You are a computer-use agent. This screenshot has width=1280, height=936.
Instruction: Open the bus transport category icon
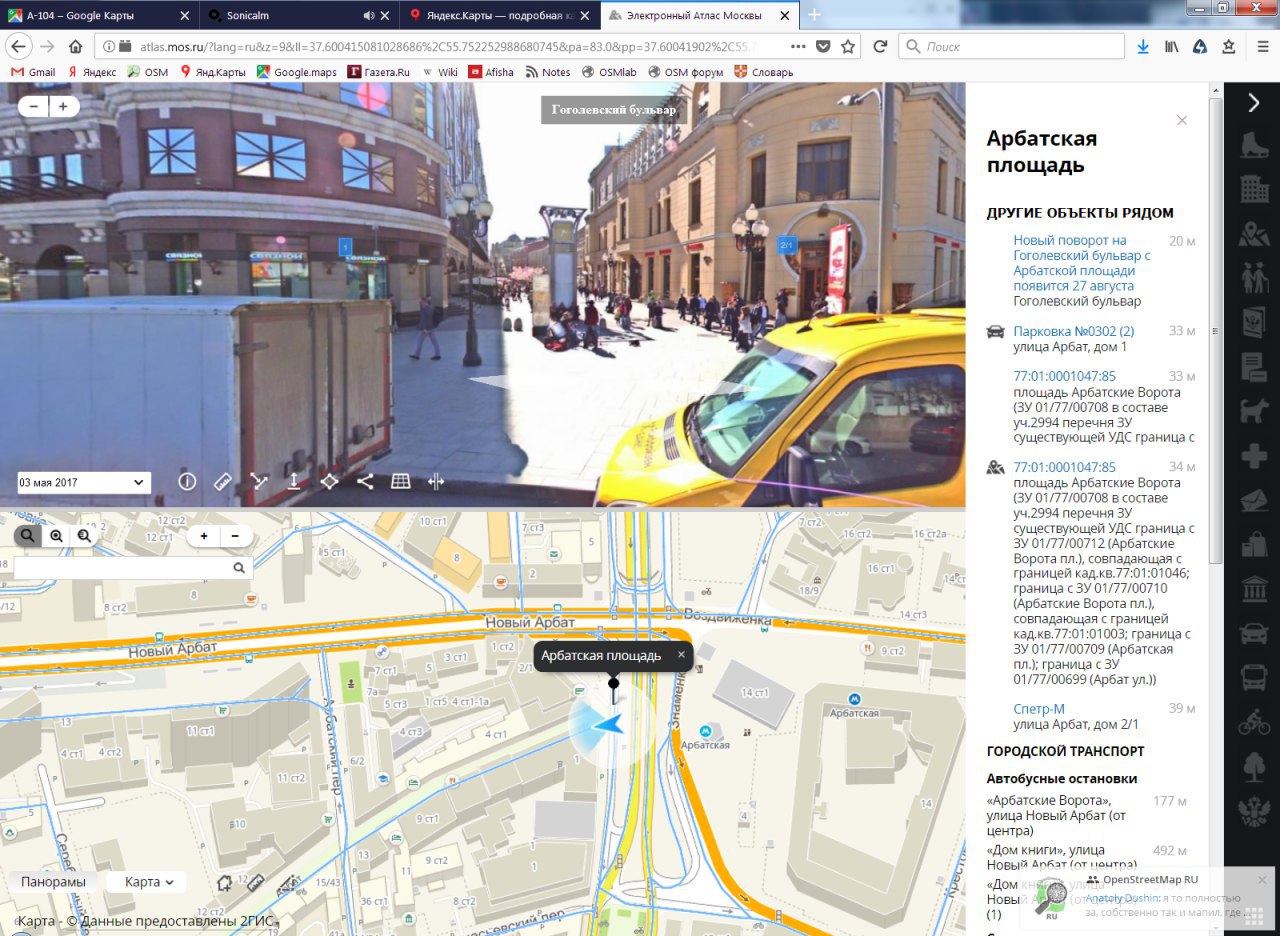(x=1254, y=678)
